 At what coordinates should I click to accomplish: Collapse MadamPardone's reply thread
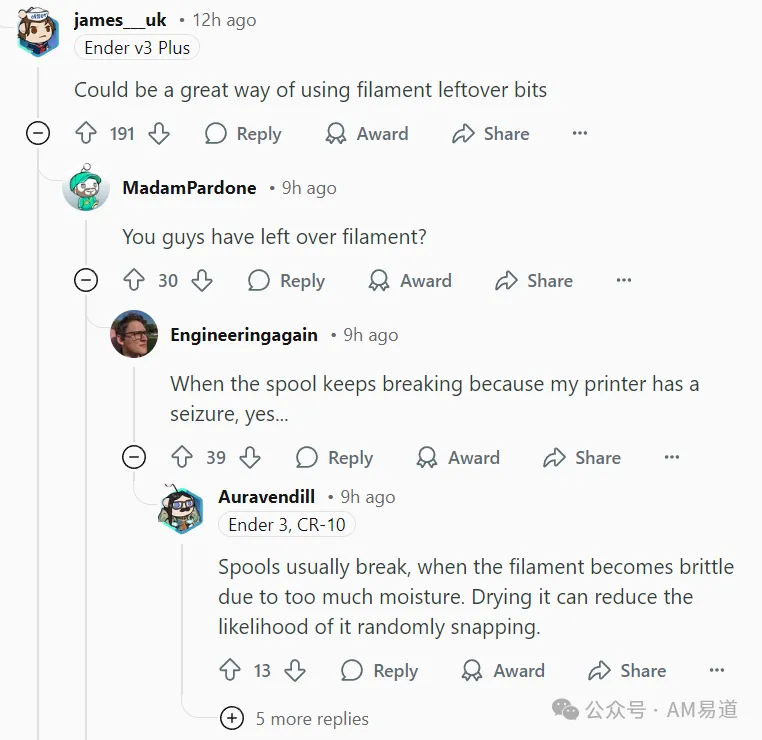click(86, 280)
